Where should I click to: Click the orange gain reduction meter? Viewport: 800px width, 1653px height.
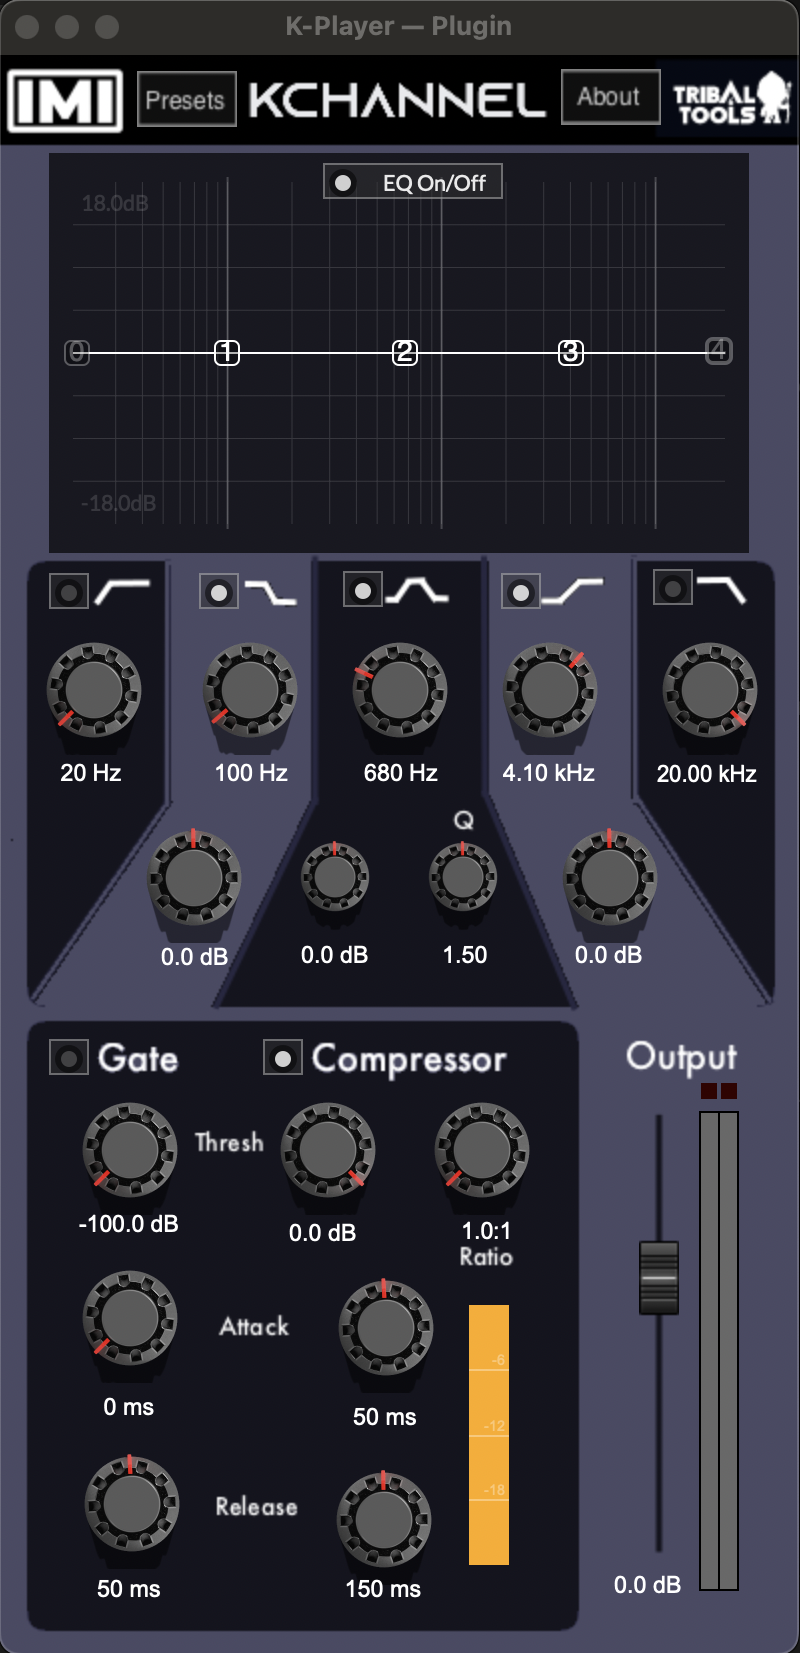pyautogui.click(x=489, y=1435)
